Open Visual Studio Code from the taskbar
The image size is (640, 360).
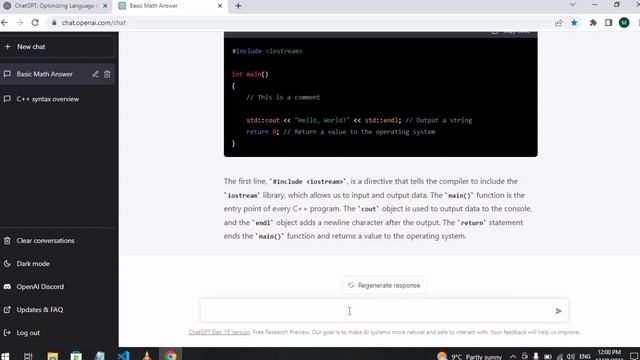click(x=124, y=356)
